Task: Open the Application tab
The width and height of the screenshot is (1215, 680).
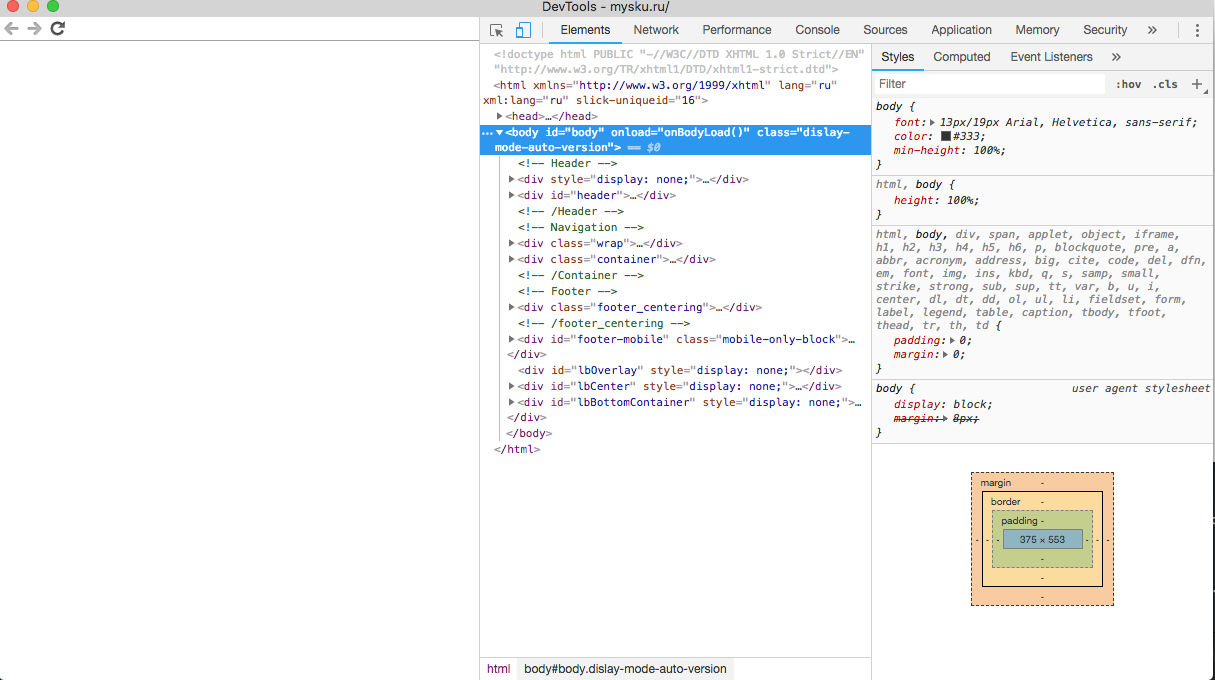Action: 961,30
